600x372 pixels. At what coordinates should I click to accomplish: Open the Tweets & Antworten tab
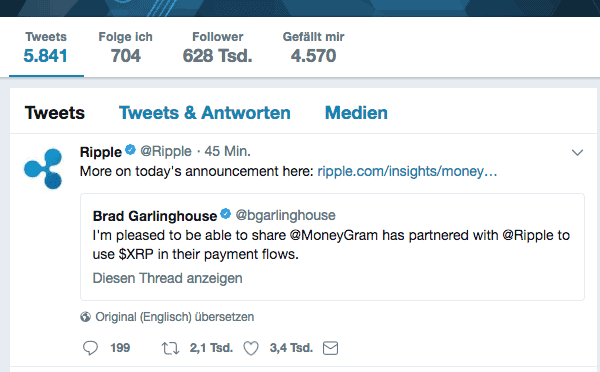pyautogui.click(x=205, y=113)
